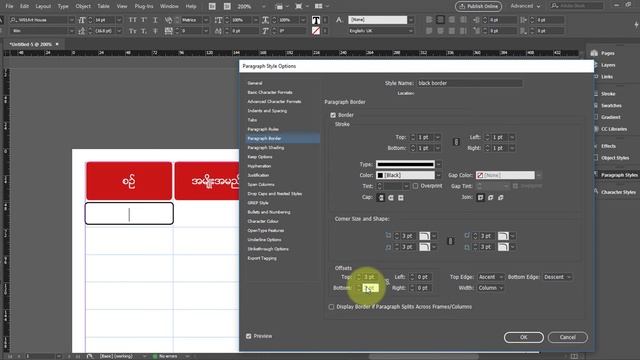Open Top stroke weight dropdown
Image resolution: width=640 pixels, height=360 pixels.
[x=438, y=138]
